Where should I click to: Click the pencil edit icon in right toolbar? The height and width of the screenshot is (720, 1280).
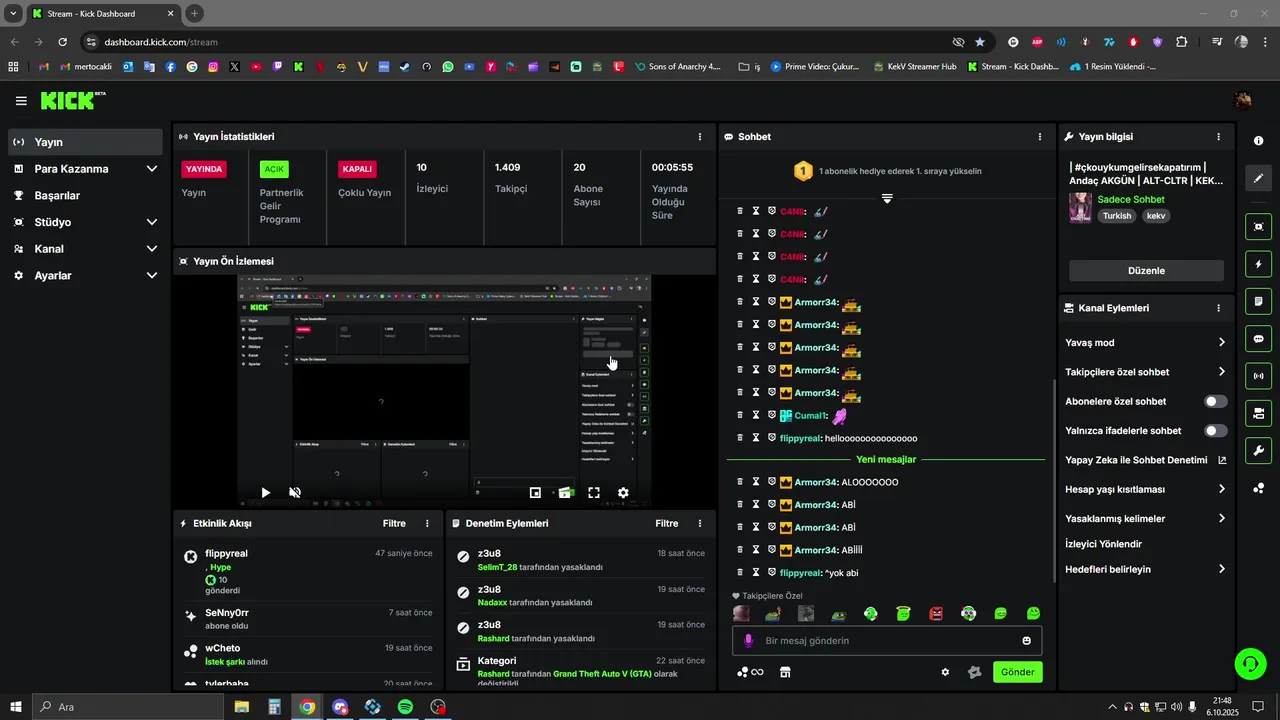pyautogui.click(x=1258, y=178)
